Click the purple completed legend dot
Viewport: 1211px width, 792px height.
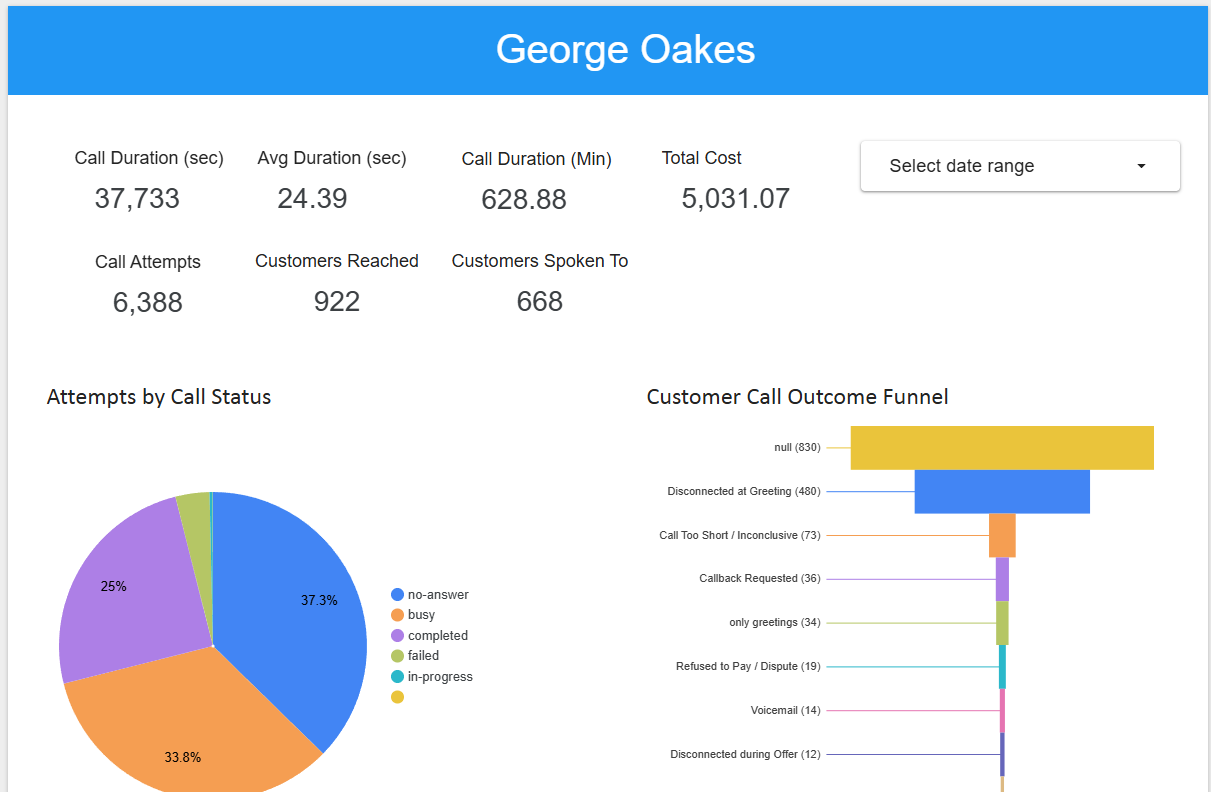tap(397, 635)
